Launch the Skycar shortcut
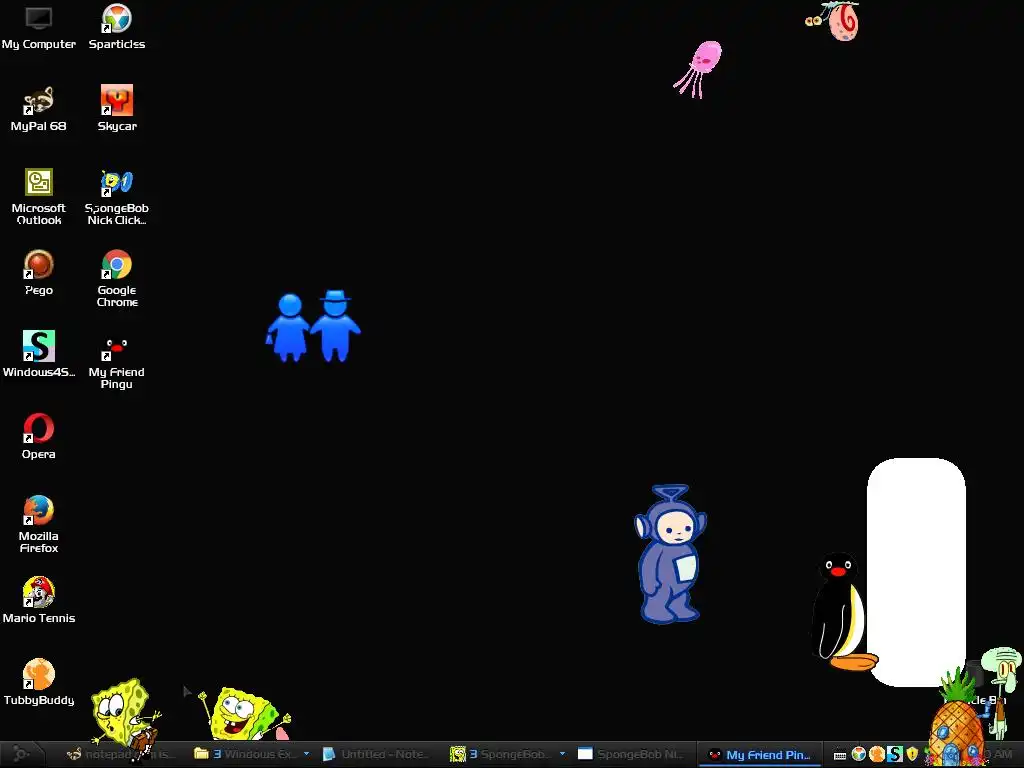This screenshot has width=1024, height=768. (x=117, y=109)
